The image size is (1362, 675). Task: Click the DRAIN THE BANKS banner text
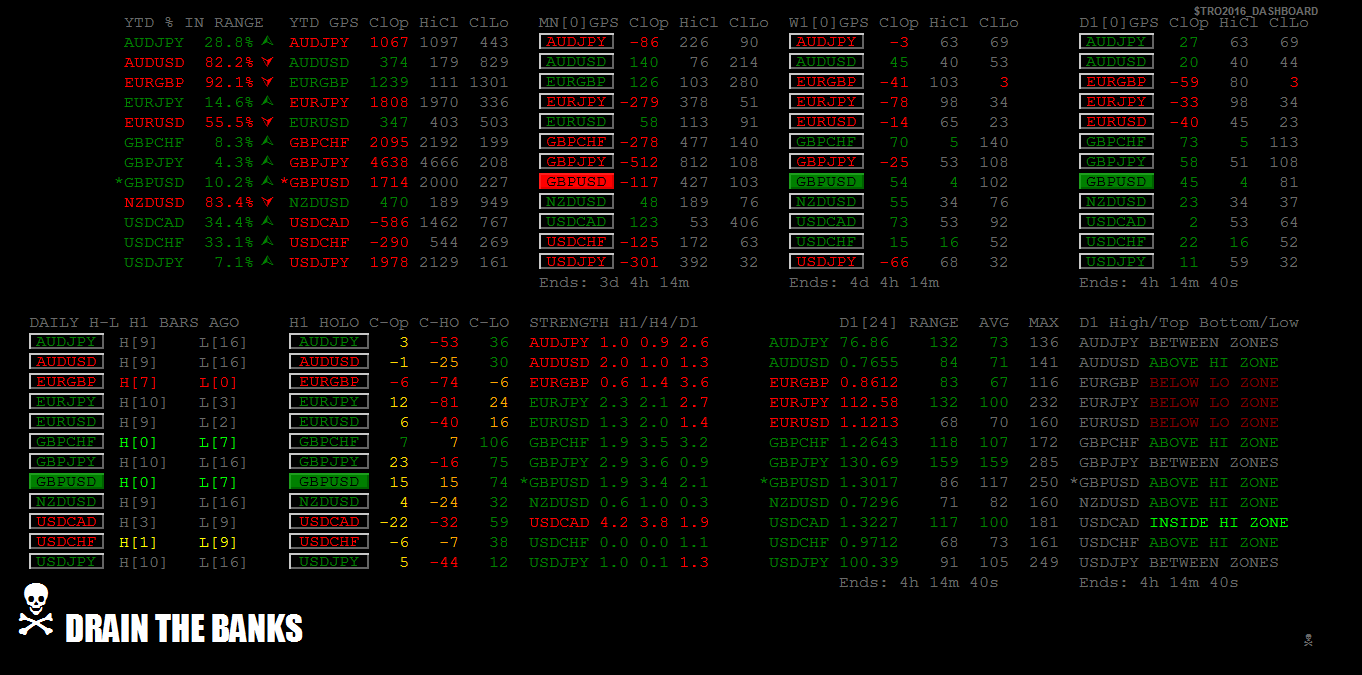pyautogui.click(x=184, y=629)
